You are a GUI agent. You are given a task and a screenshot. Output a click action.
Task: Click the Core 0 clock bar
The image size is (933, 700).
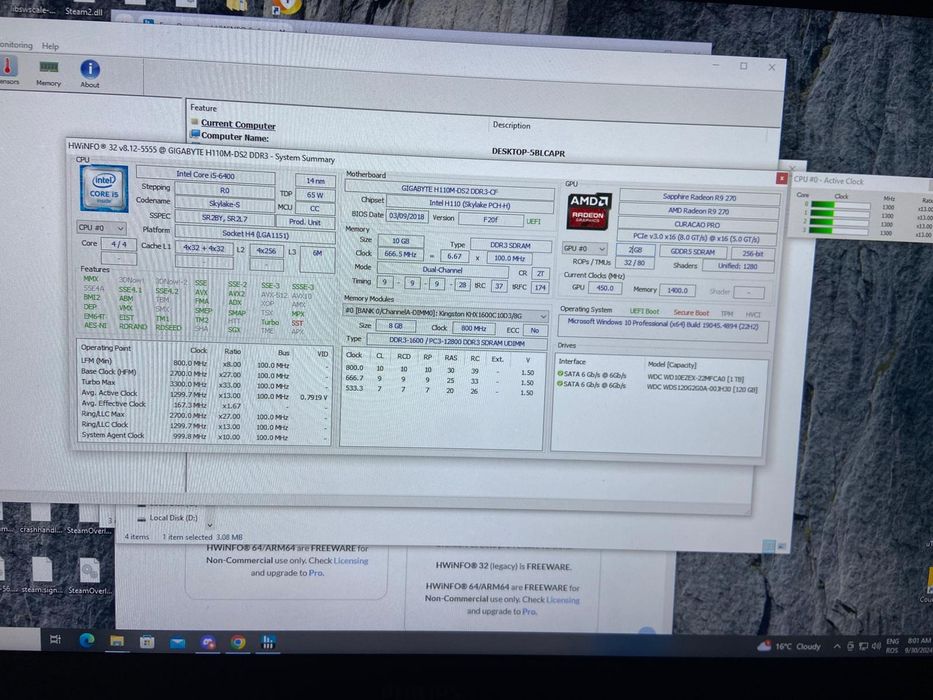(x=840, y=205)
